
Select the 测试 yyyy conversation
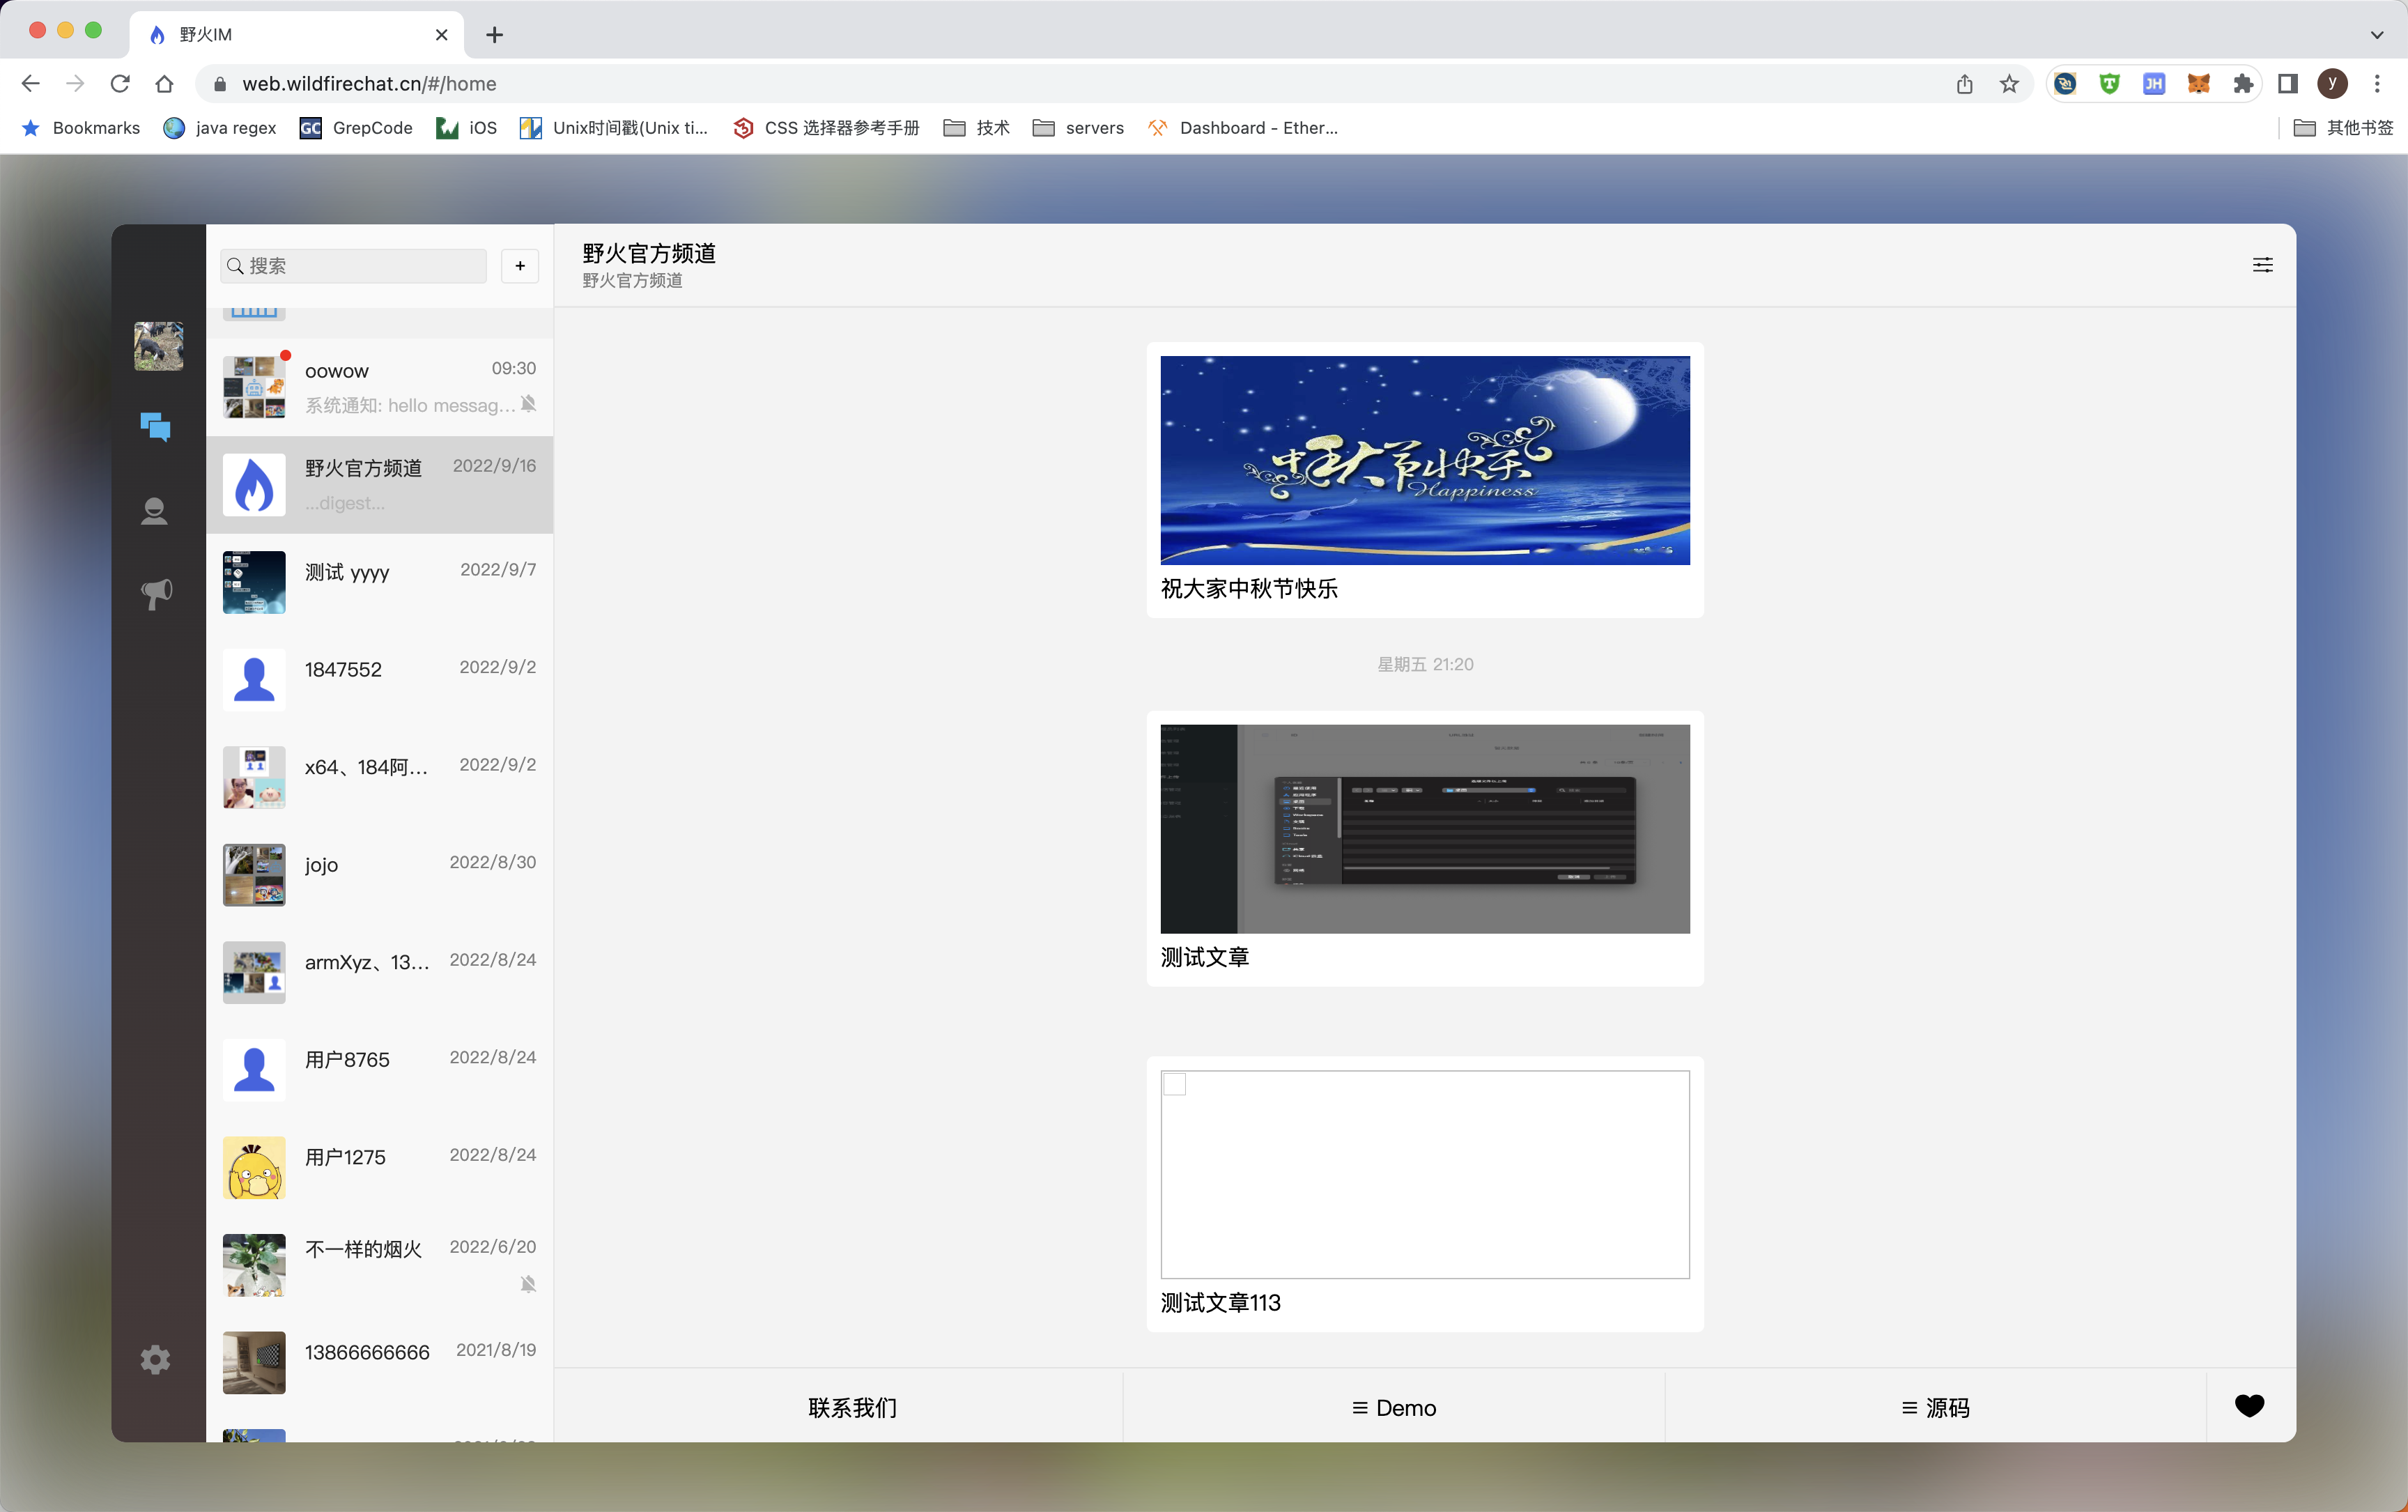[x=380, y=582]
